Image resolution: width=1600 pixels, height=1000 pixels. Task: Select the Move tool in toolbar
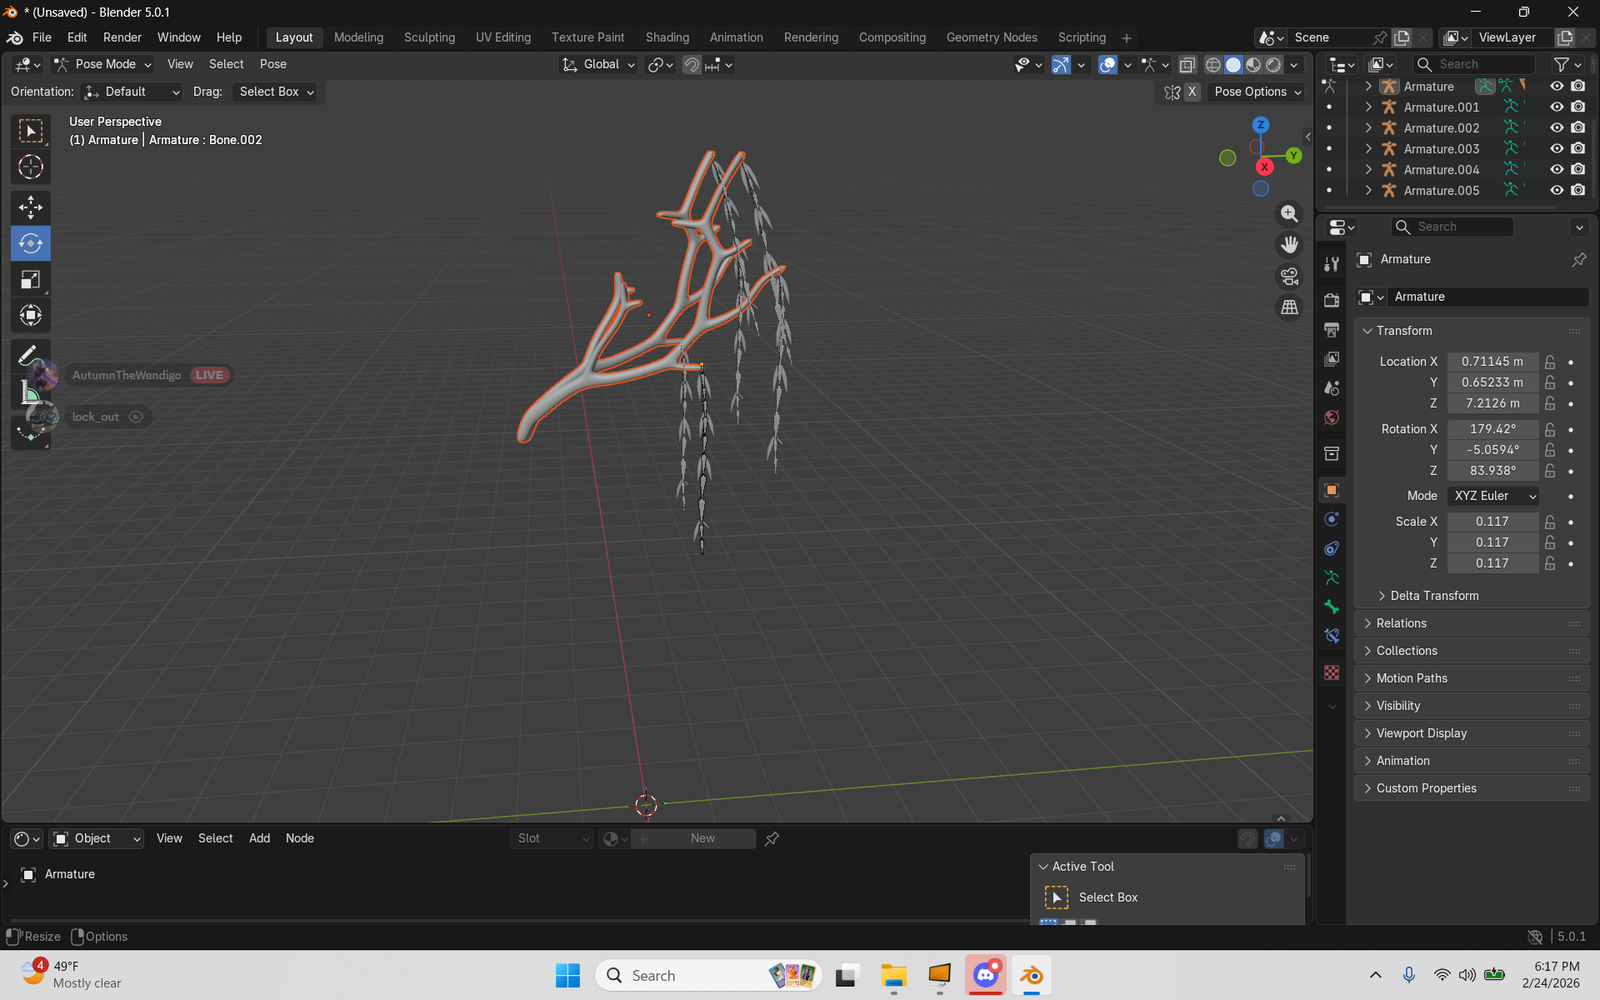pyautogui.click(x=30, y=207)
